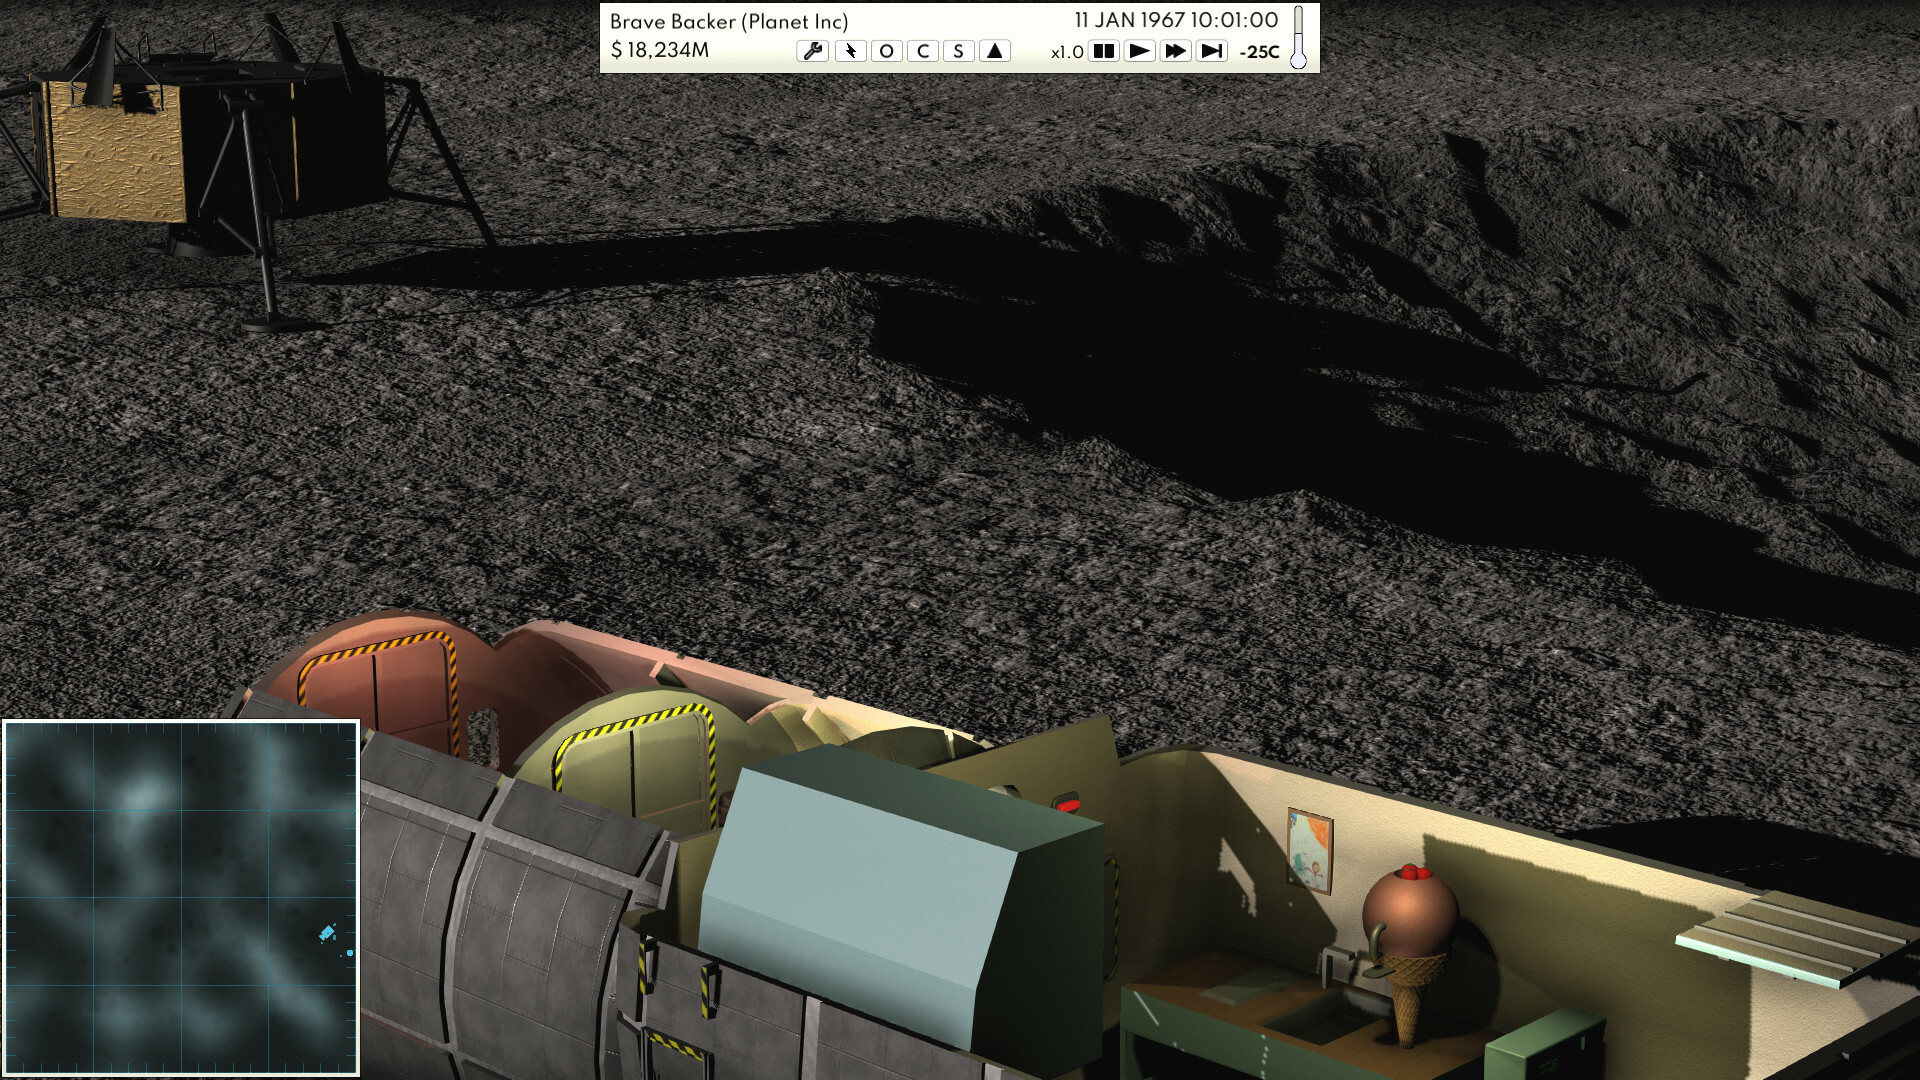This screenshot has height=1080, width=1920.
Task: Select the lunar lander on the surface
Action: click(200, 140)
